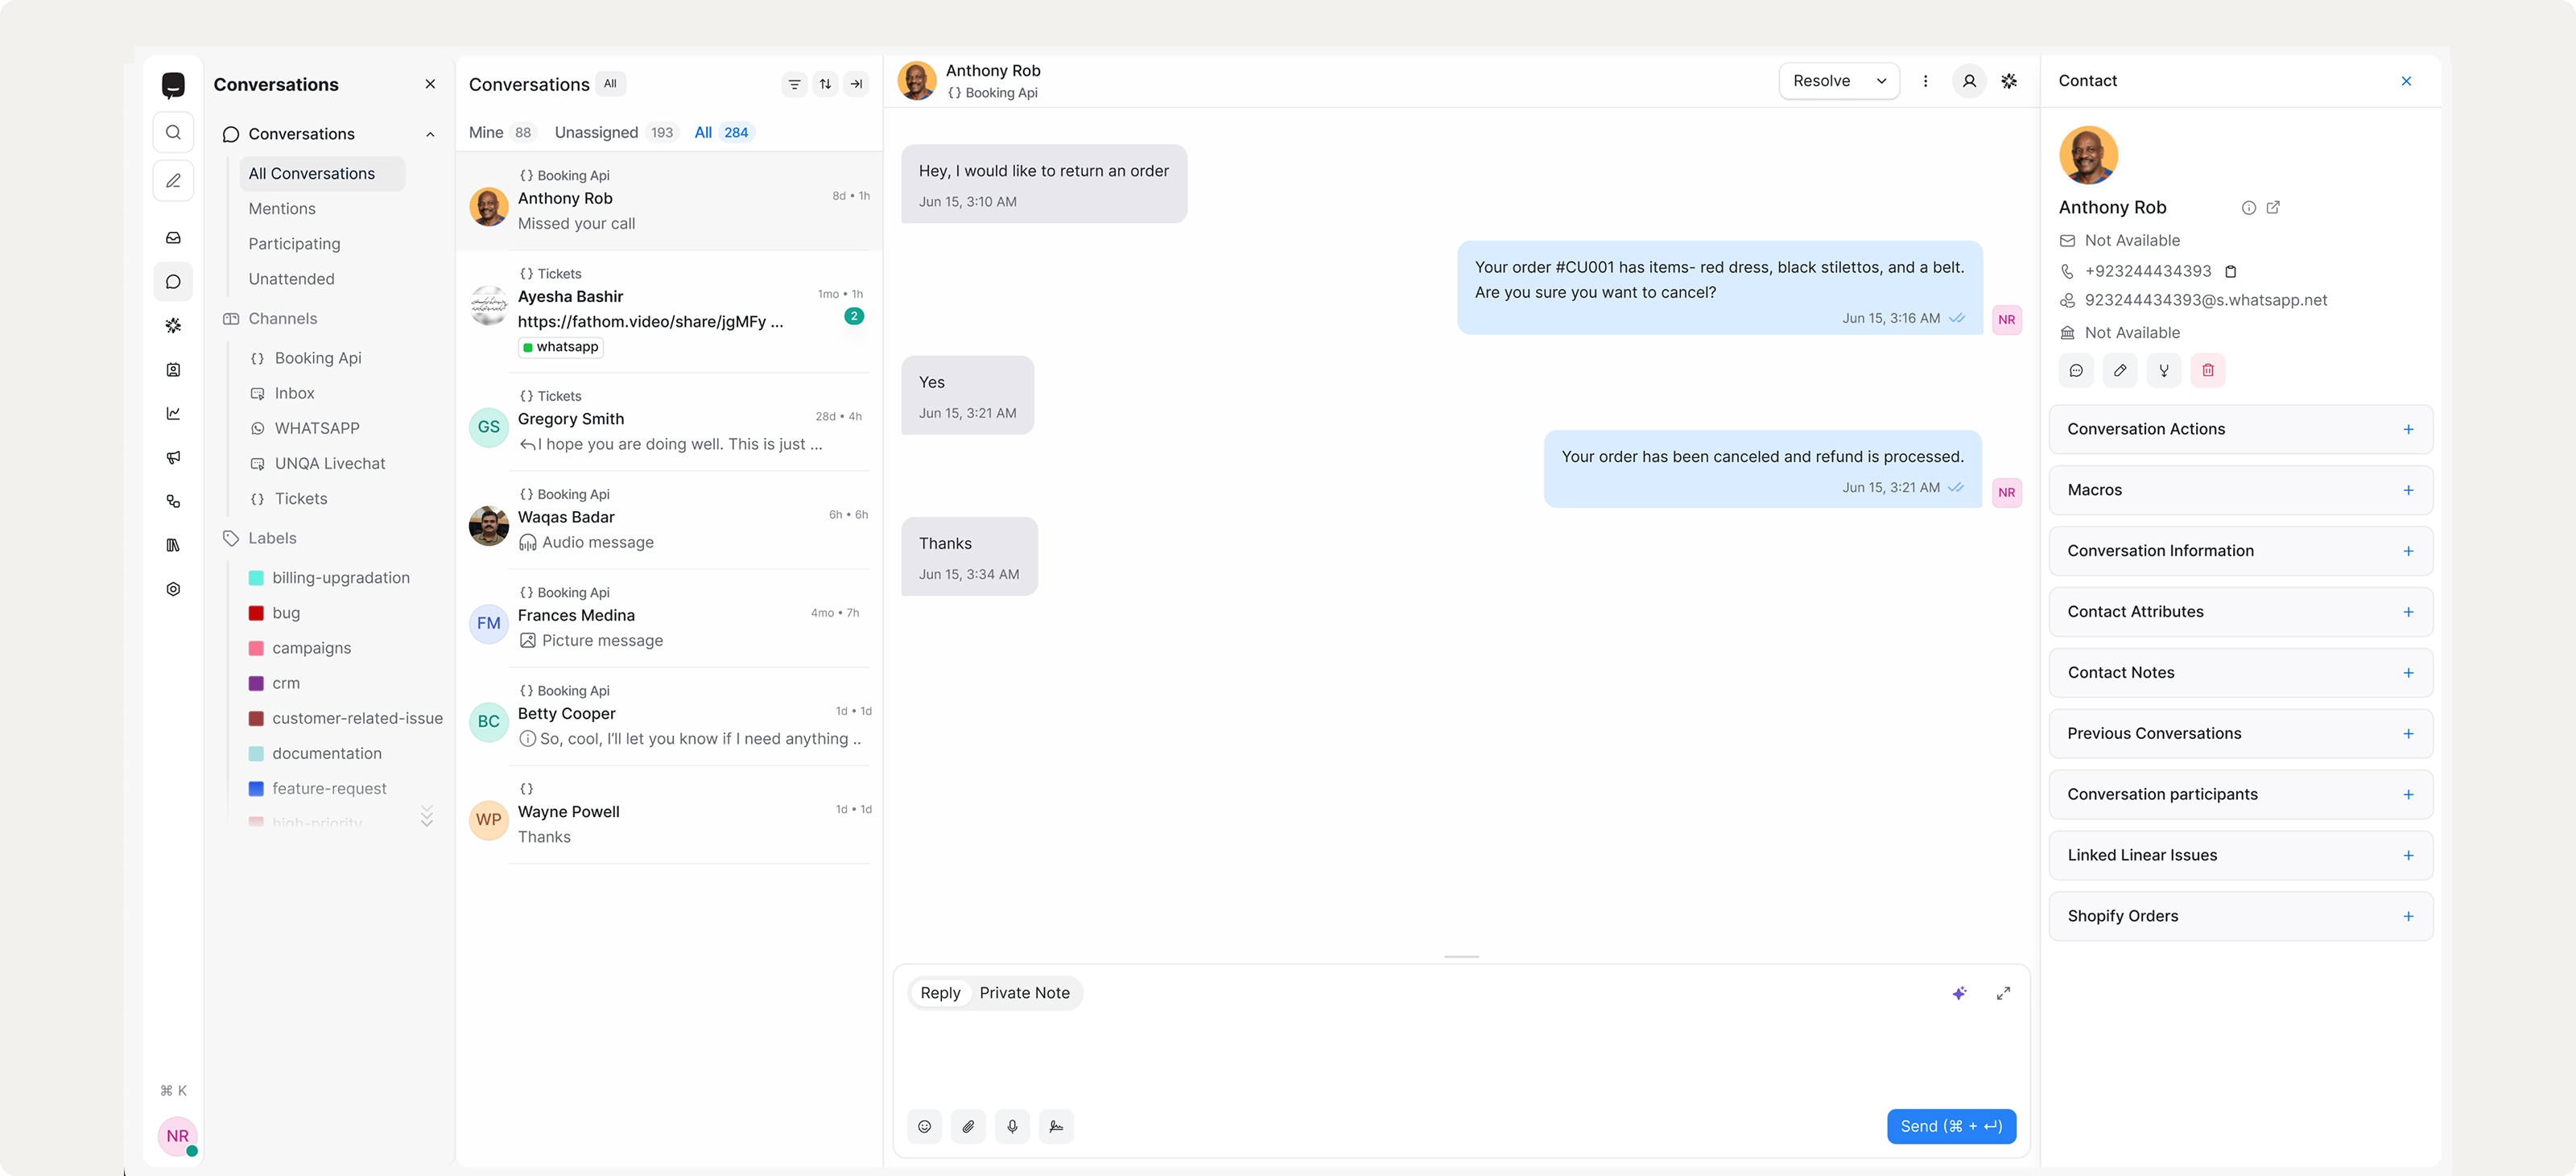Insert signature icon in reply toolbar

point(1056,1127)
